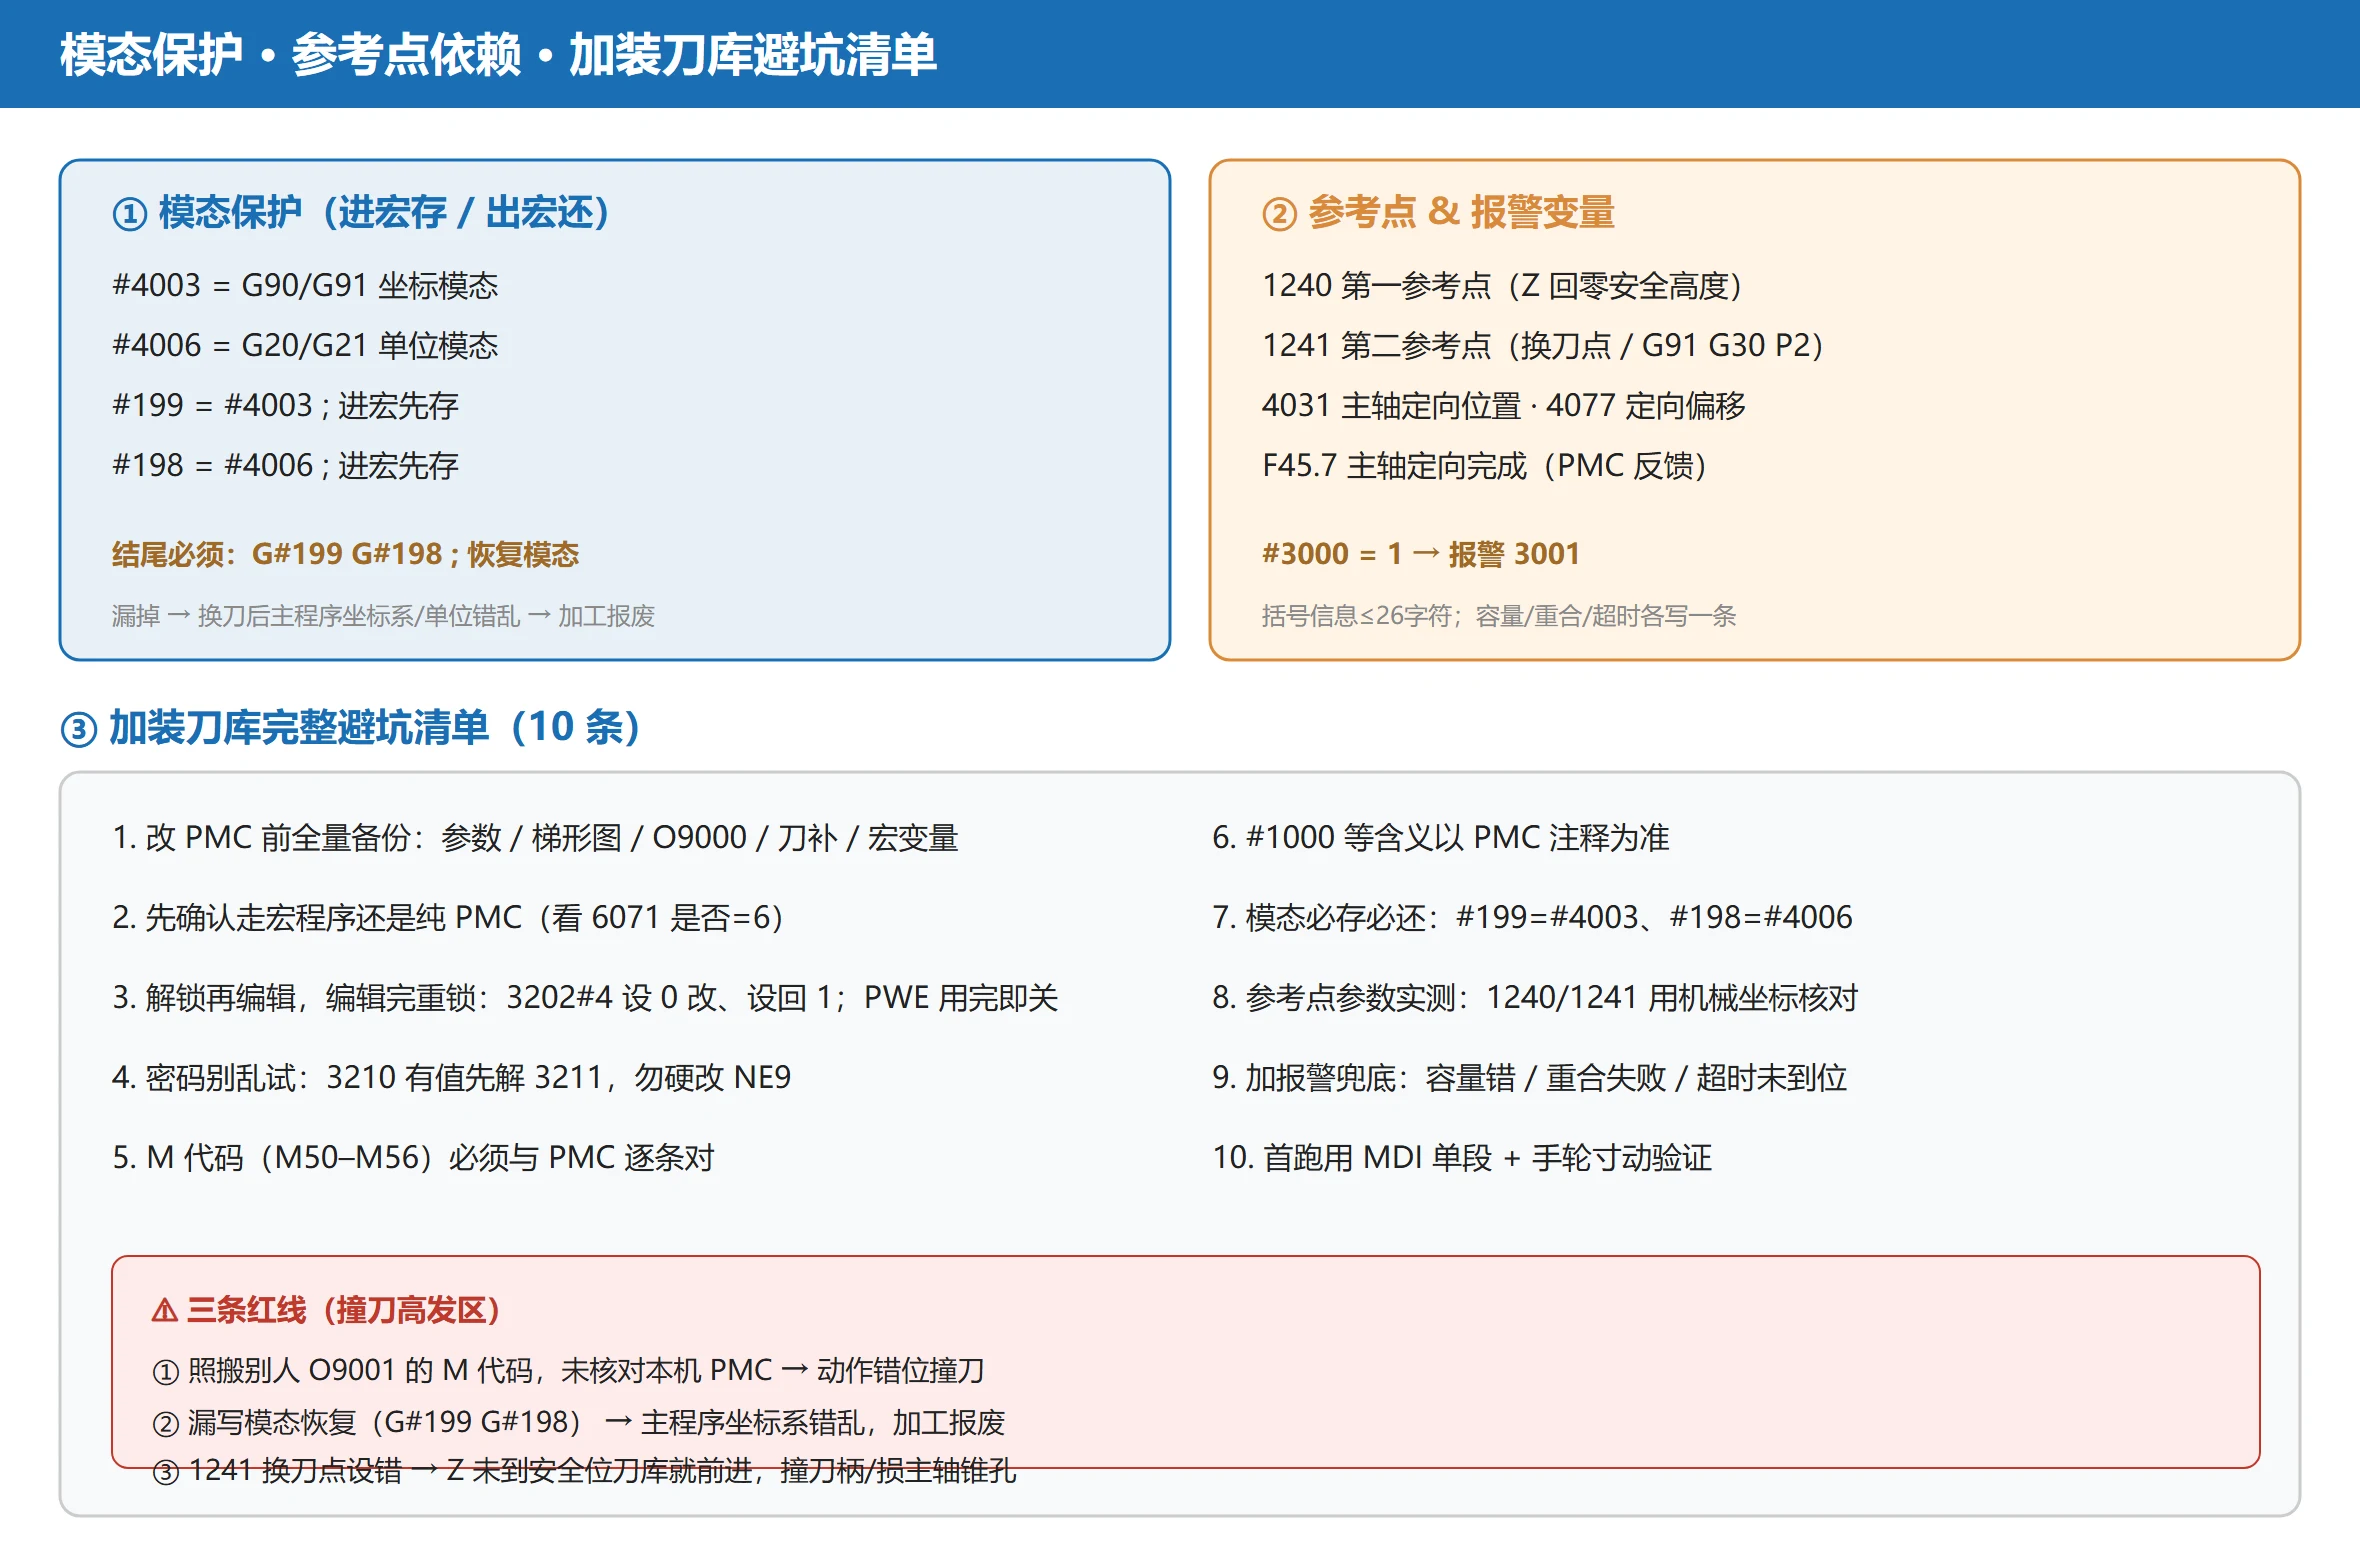The height and width of the screenshot is (1560, 2360).
Task: Select line #4003 = G90/G91 坐标模态
Action: click(305, 286)
